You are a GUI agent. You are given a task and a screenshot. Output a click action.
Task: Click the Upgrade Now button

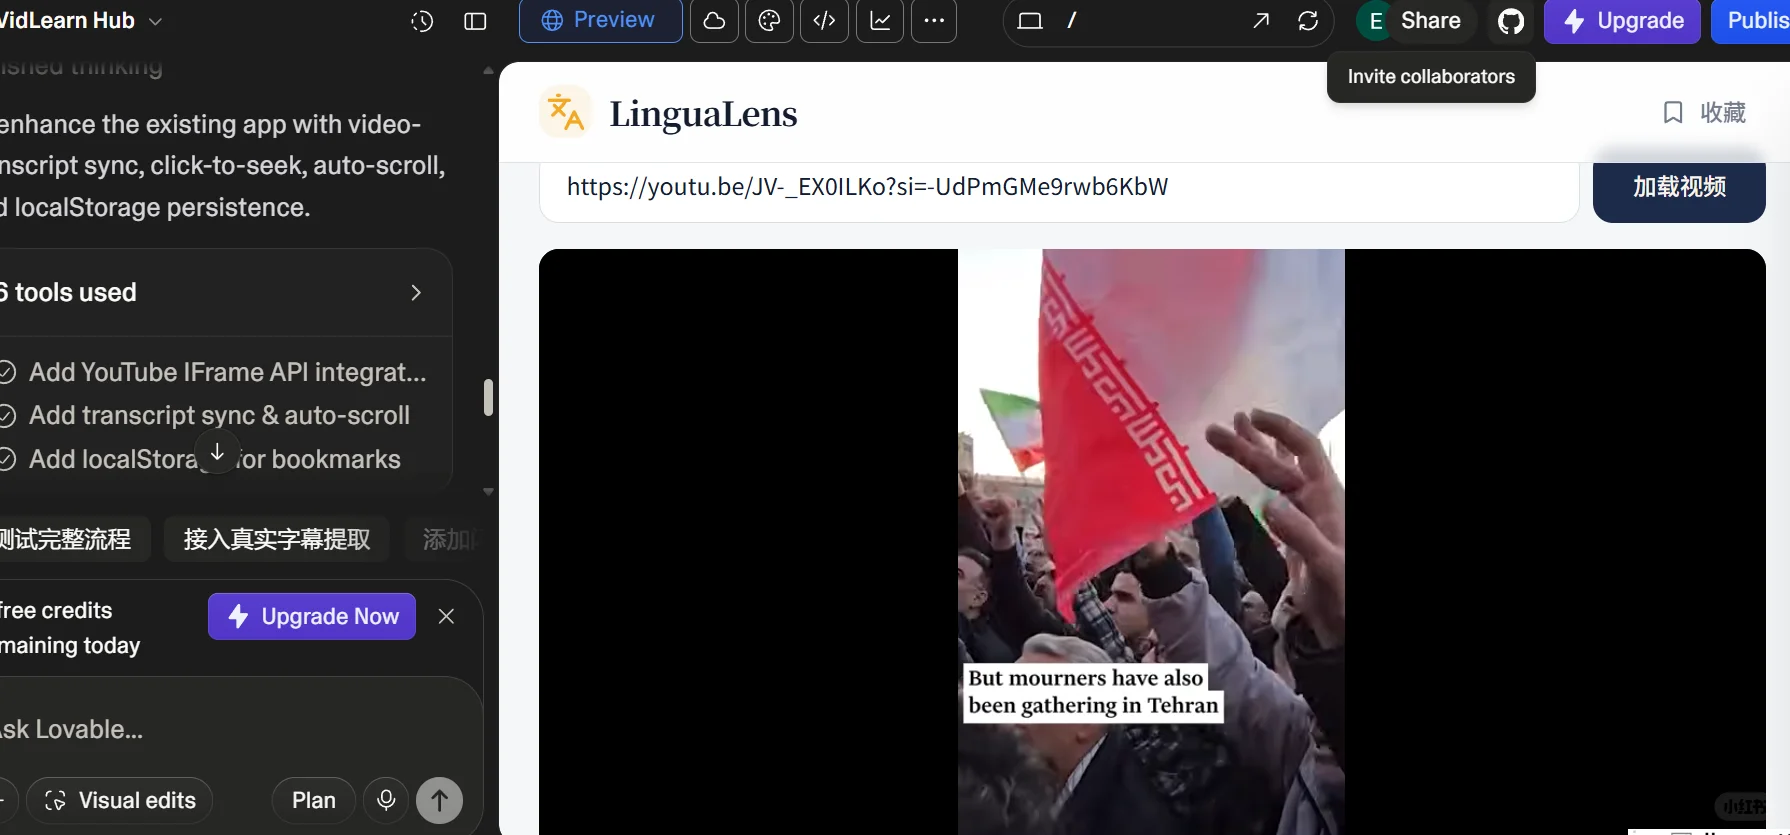click(312, 616)
